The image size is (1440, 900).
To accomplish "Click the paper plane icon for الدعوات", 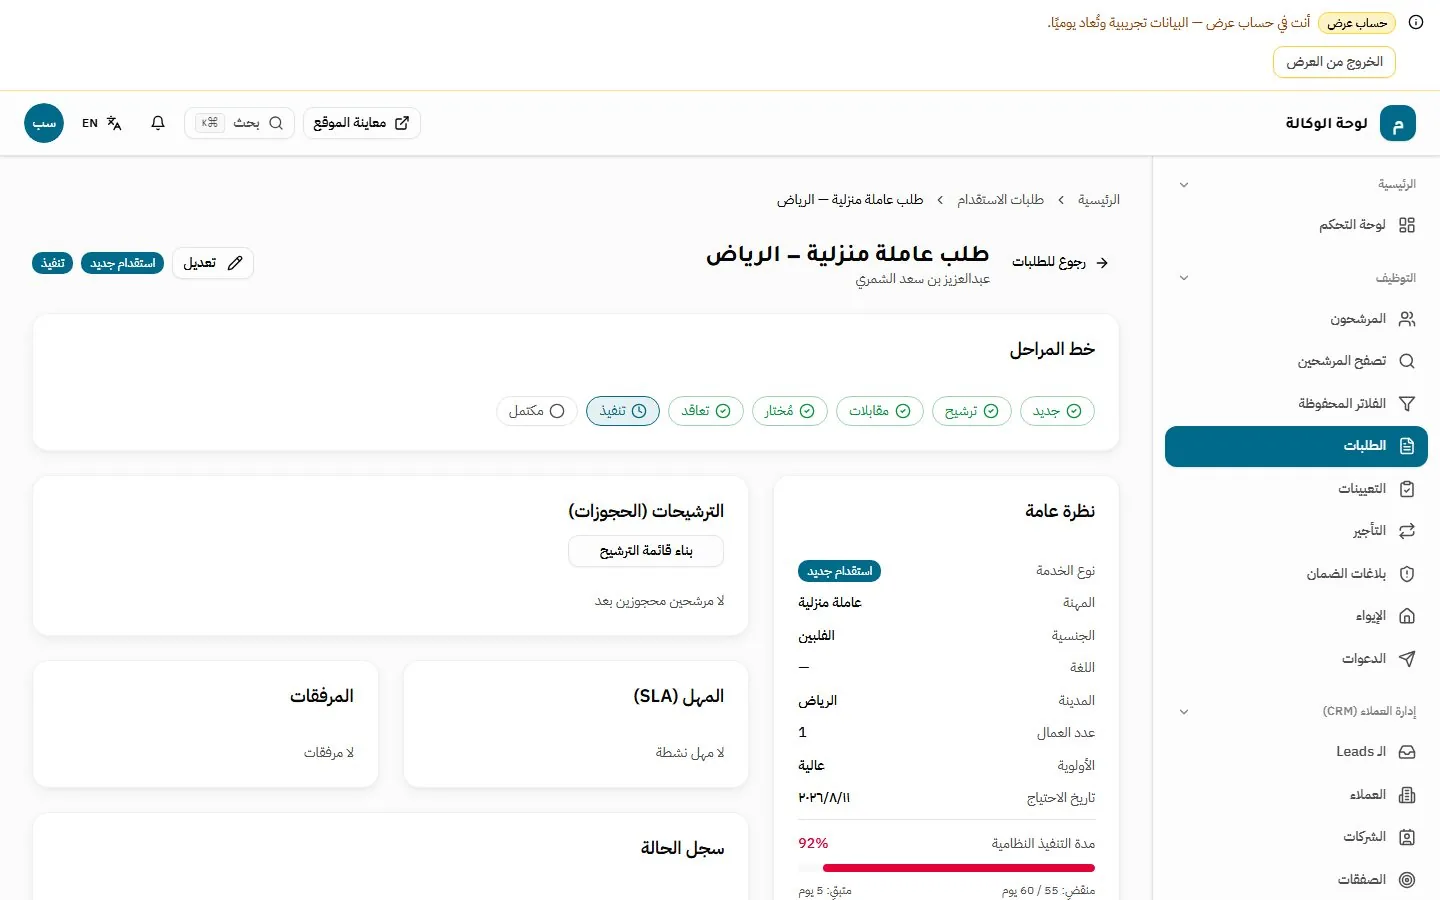I will [1407, 659].
